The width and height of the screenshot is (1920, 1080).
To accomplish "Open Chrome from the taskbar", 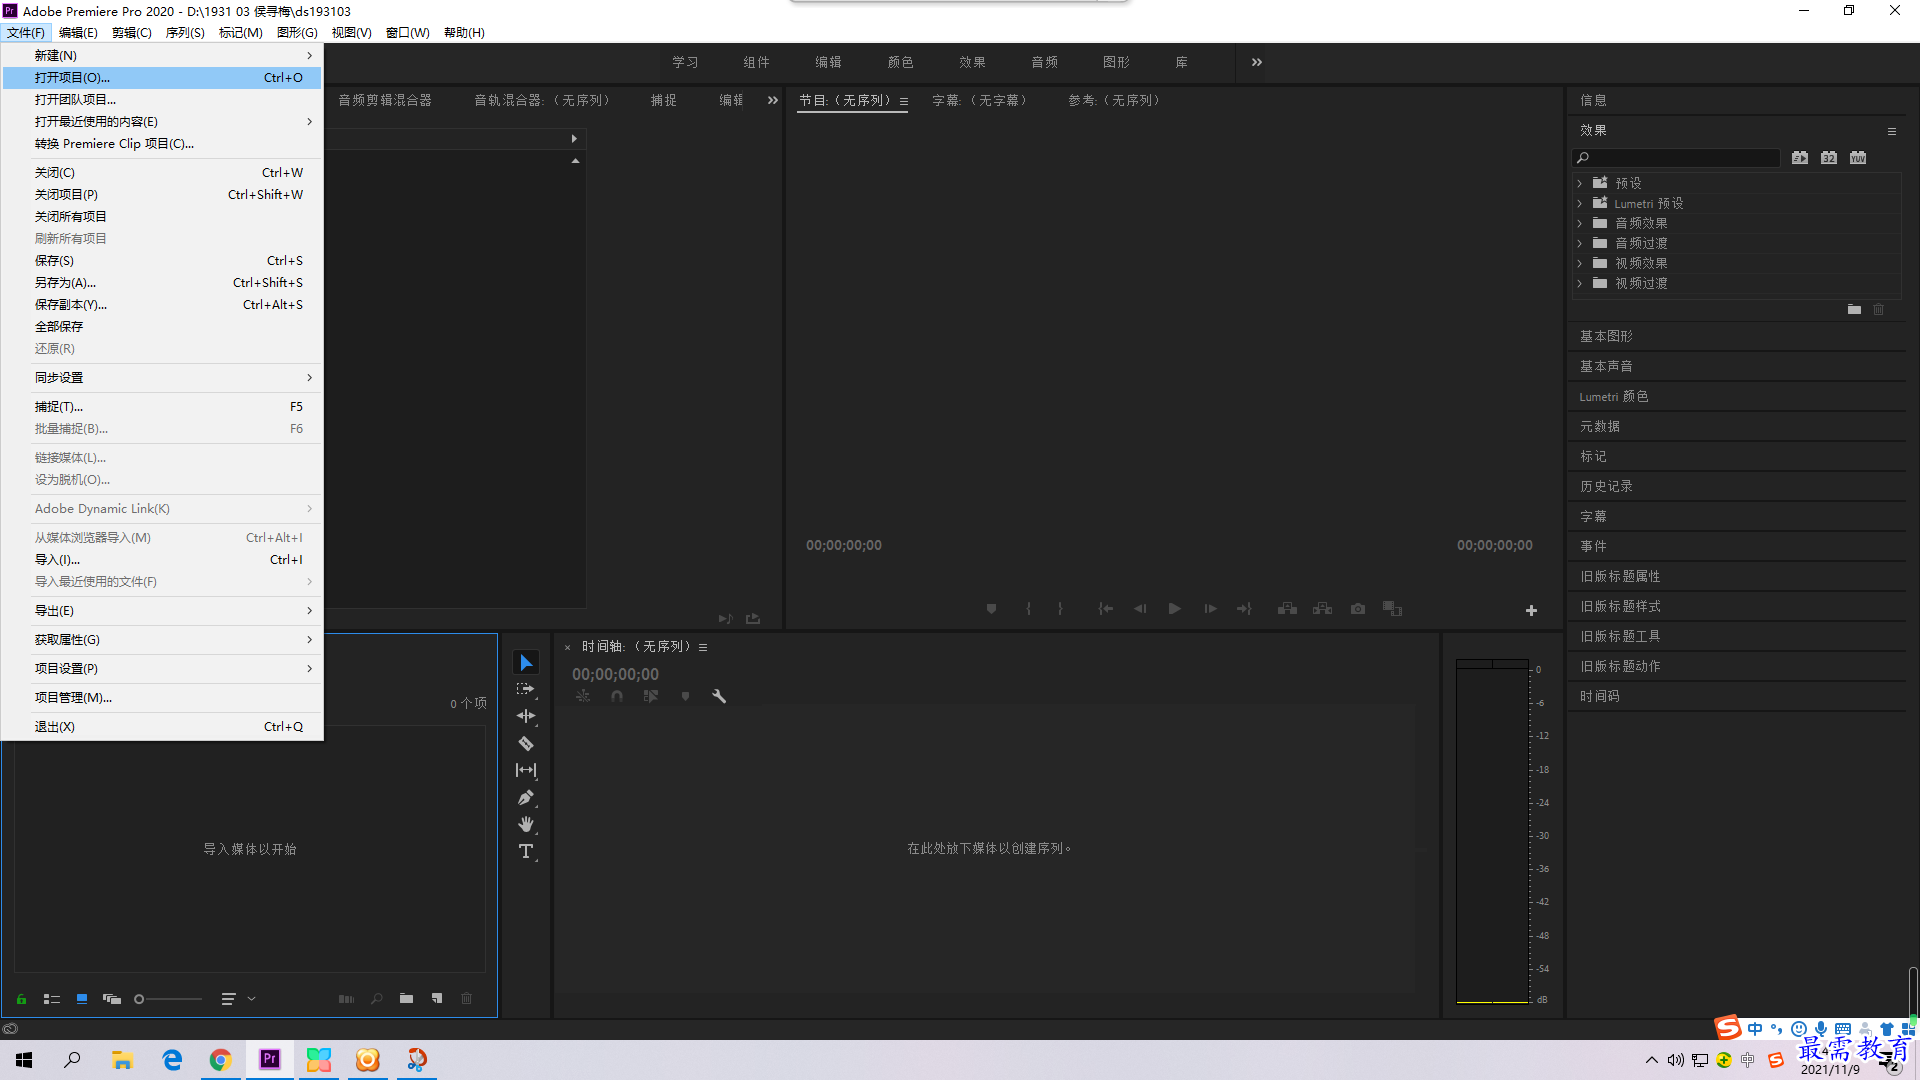I will click(x=220, y=1059).
